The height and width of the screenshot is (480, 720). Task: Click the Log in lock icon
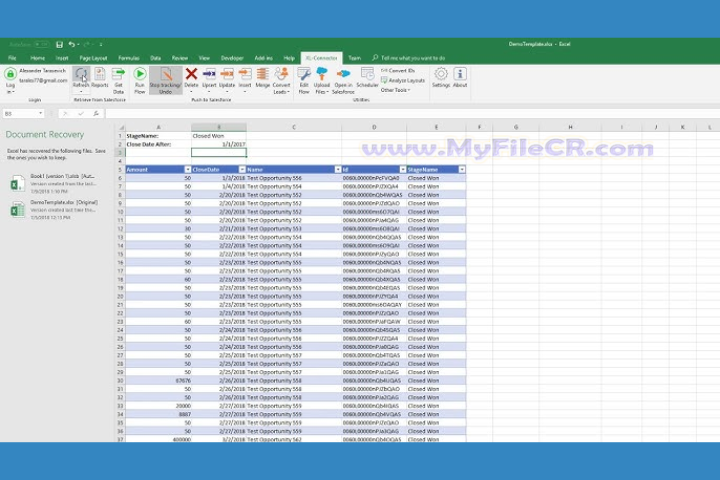(x=10, y=73)
